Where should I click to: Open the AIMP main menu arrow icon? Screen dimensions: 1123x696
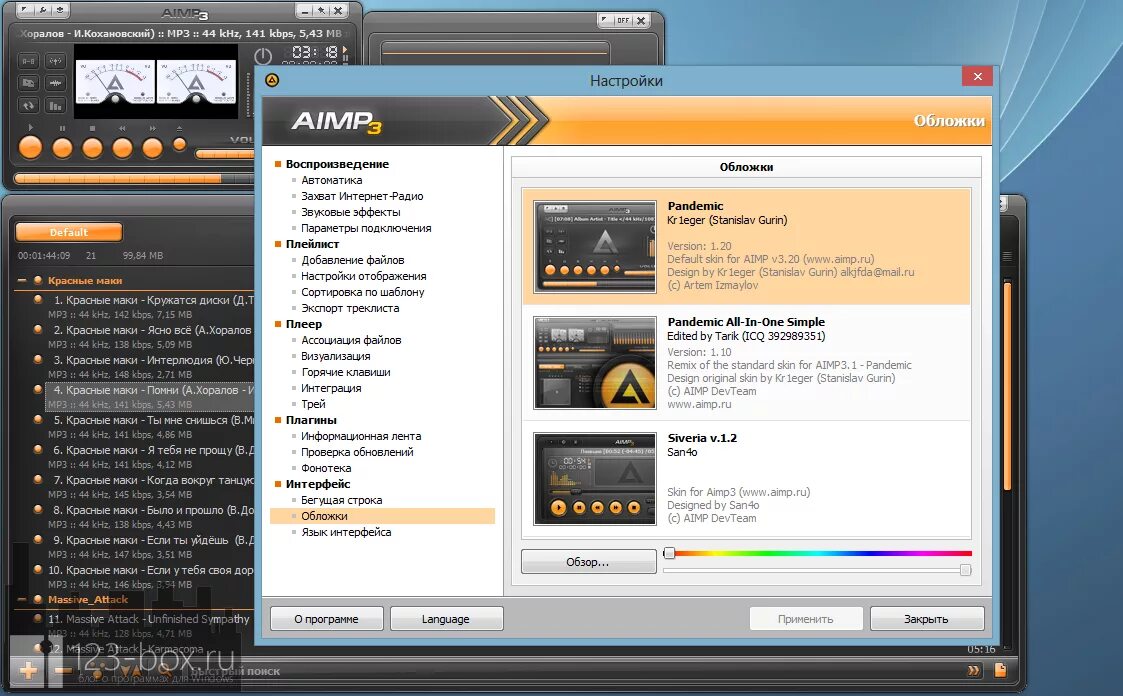pos(26,10)
